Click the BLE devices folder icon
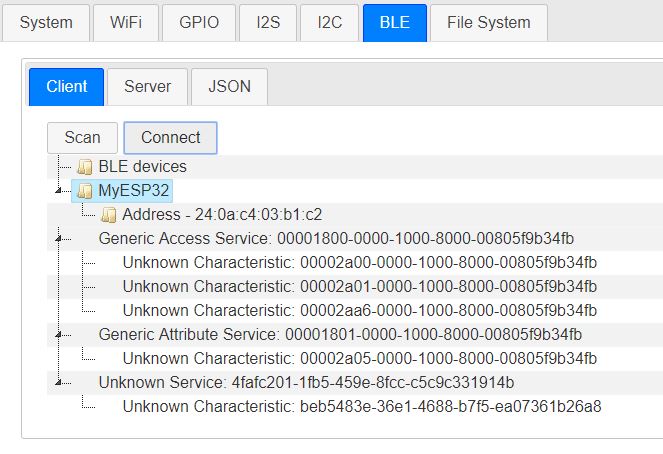The image size is (663, 454). tap(85, 167)
